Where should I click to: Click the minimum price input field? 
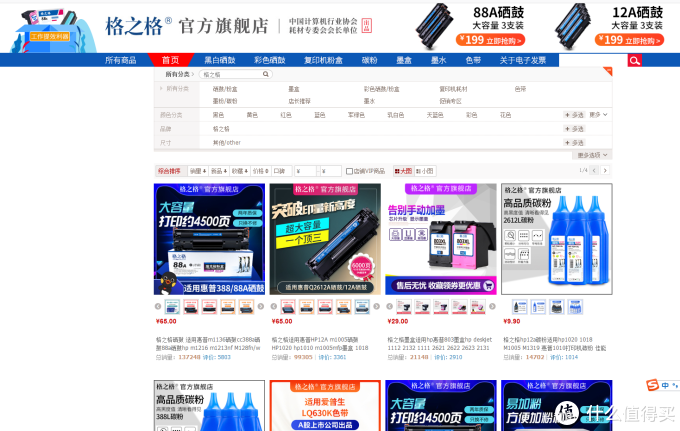point(305,171)
